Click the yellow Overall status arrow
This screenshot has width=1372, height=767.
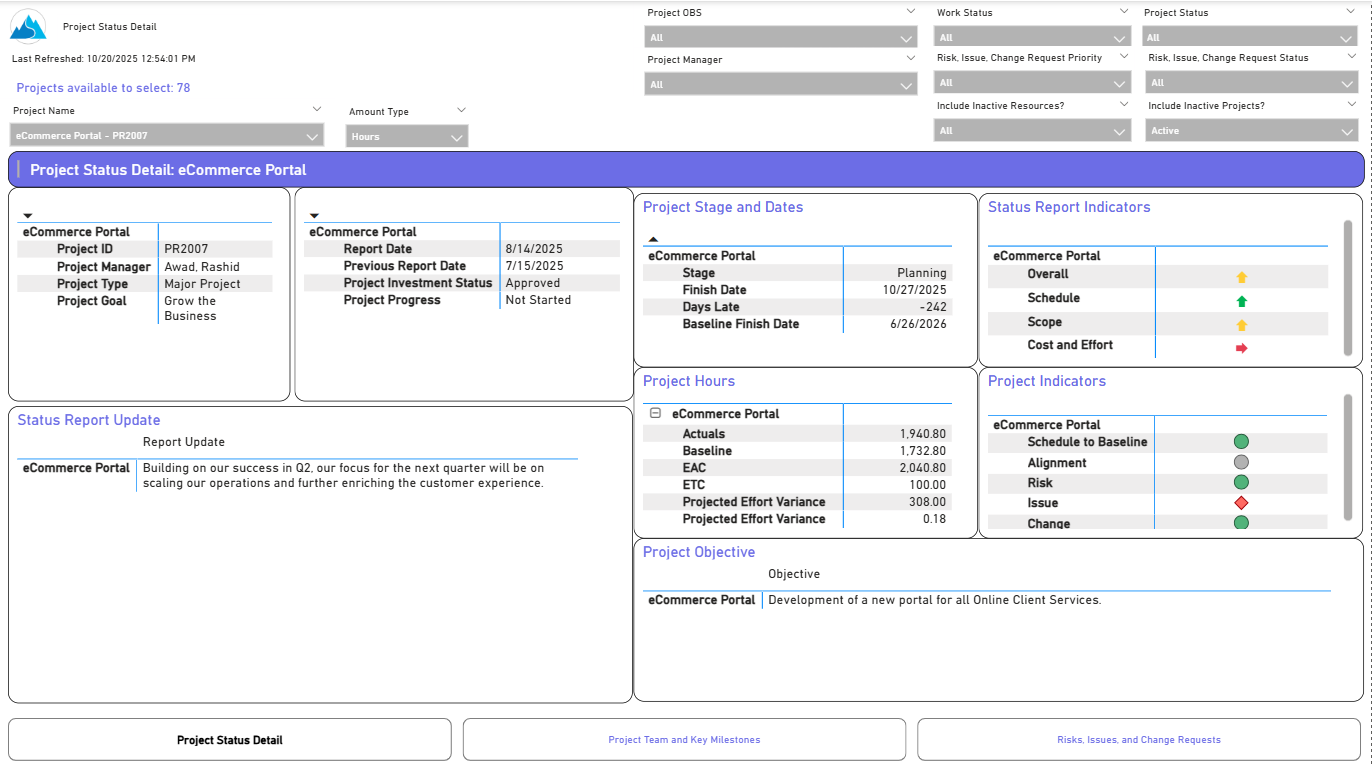pyautogui.click(x=1242, y=277)
